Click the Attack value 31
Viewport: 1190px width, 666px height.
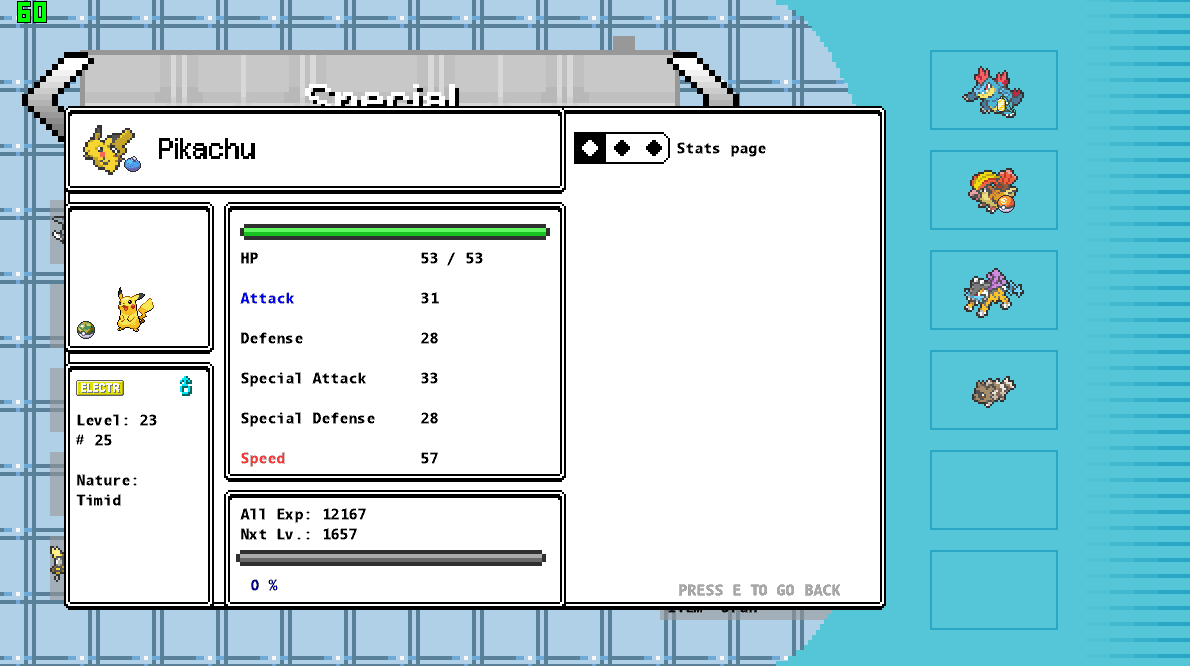(x=430, y=298)
